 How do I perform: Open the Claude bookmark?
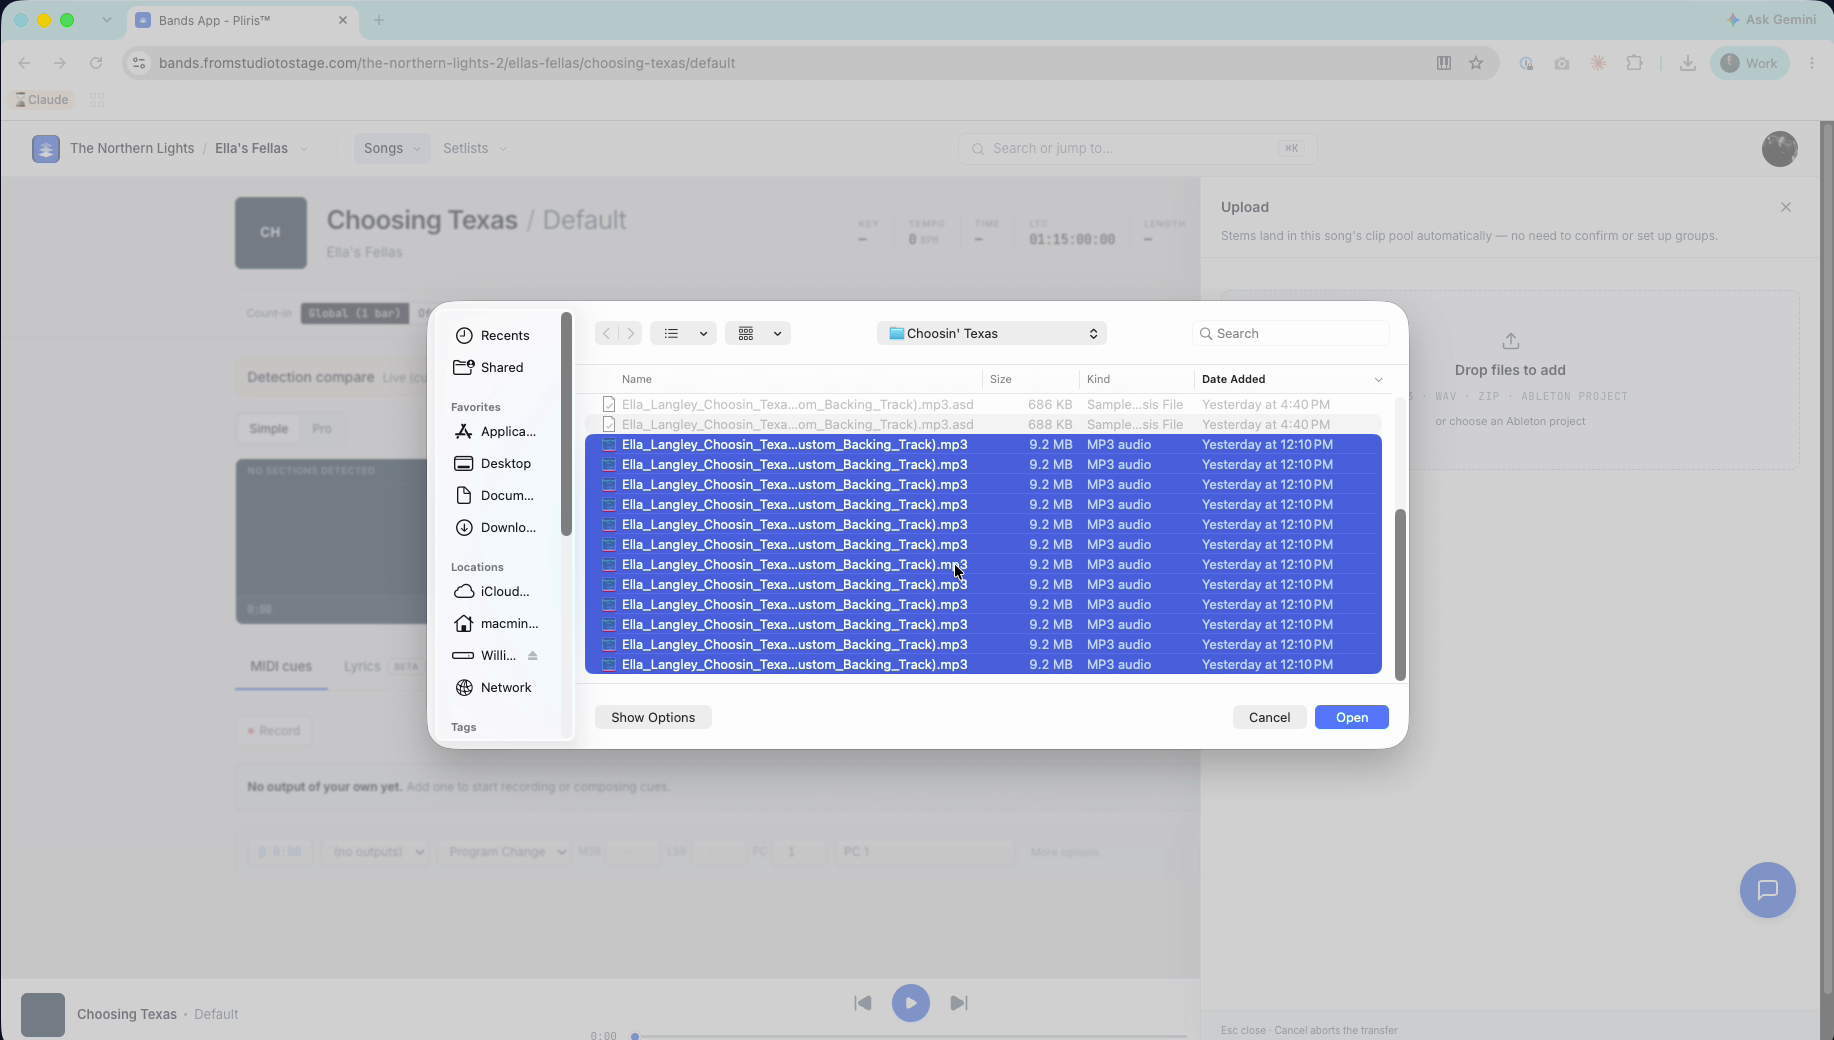42,100
